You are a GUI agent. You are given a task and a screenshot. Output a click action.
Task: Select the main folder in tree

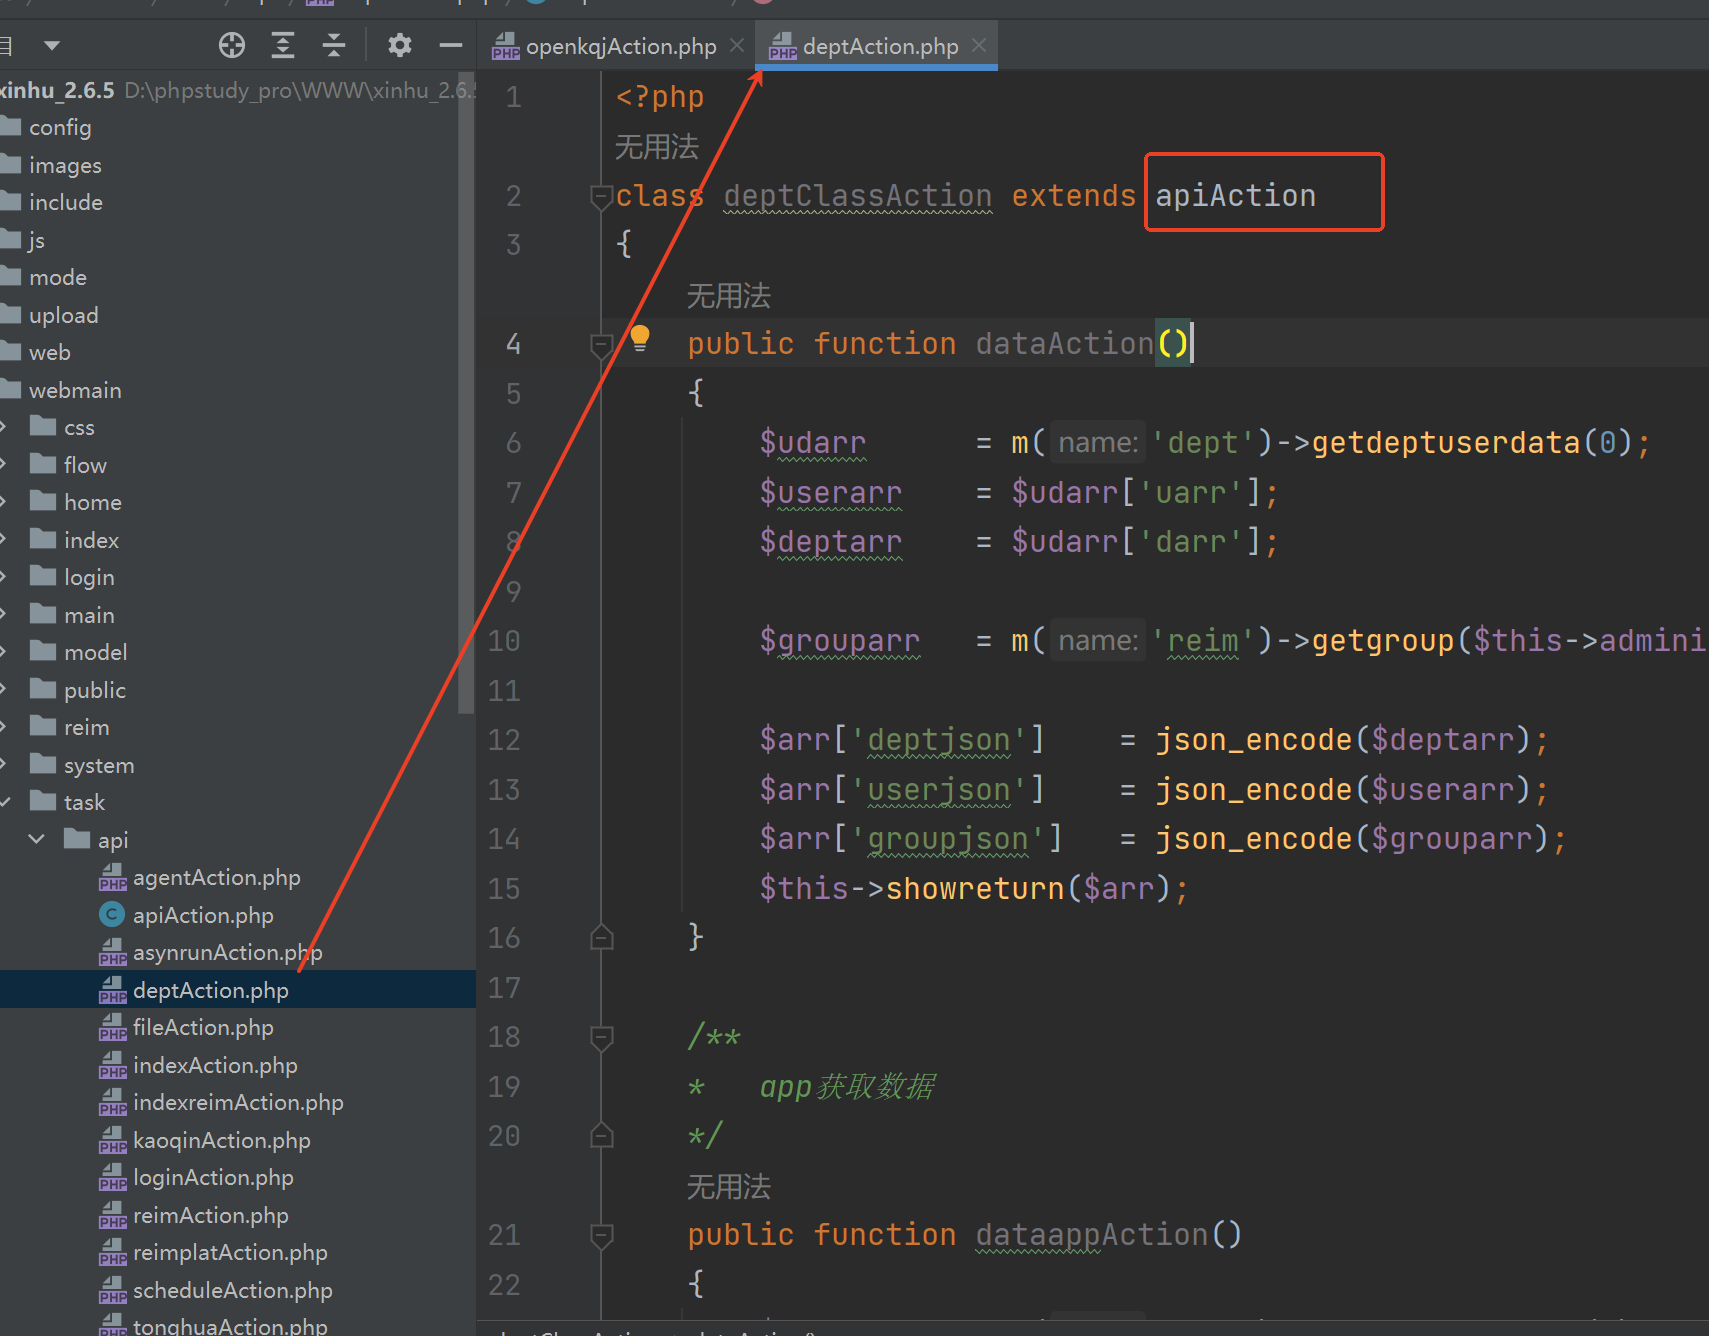89,615
